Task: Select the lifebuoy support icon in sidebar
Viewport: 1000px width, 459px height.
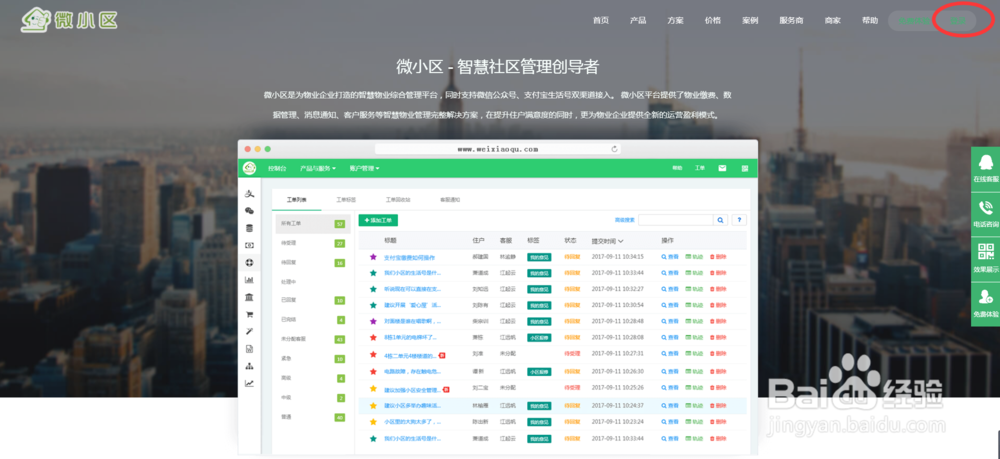Action: click(249, 263)
